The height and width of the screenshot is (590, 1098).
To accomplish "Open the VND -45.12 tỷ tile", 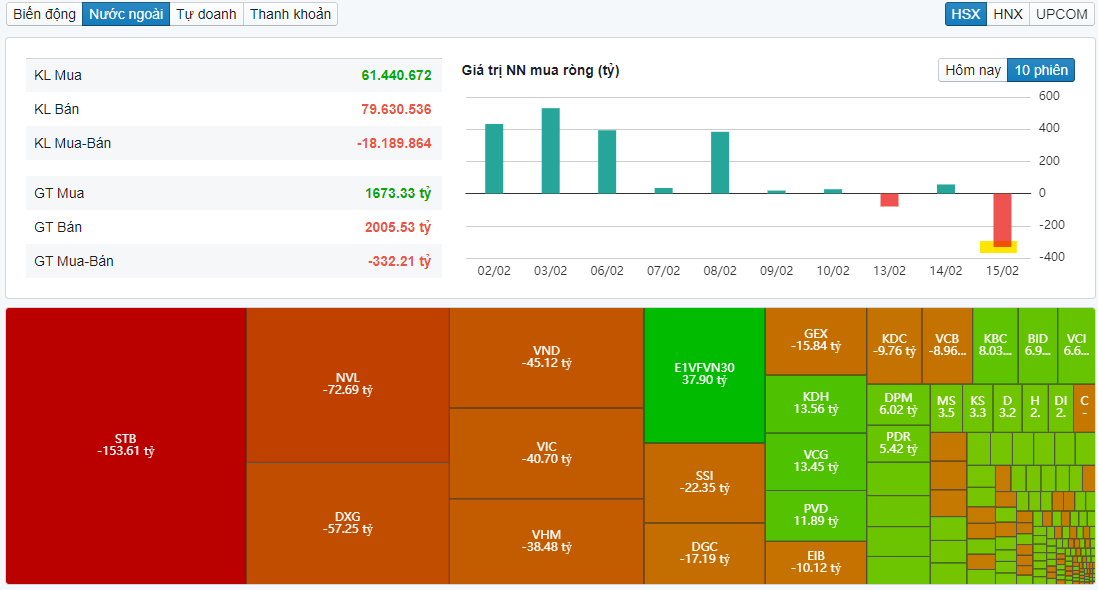I will click(x=546, y=358).
